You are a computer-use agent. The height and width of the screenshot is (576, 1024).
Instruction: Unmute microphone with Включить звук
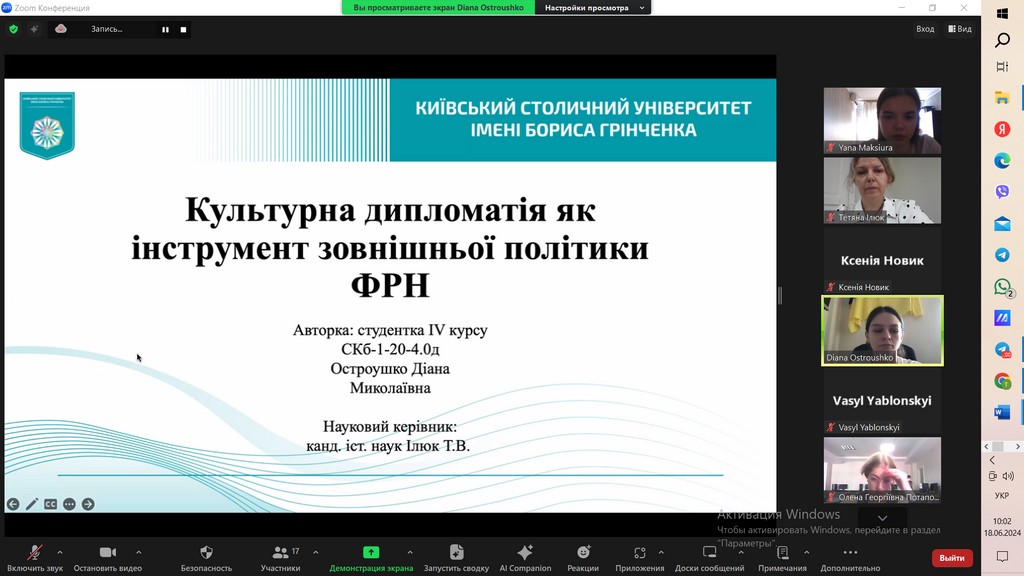[34, 553]
